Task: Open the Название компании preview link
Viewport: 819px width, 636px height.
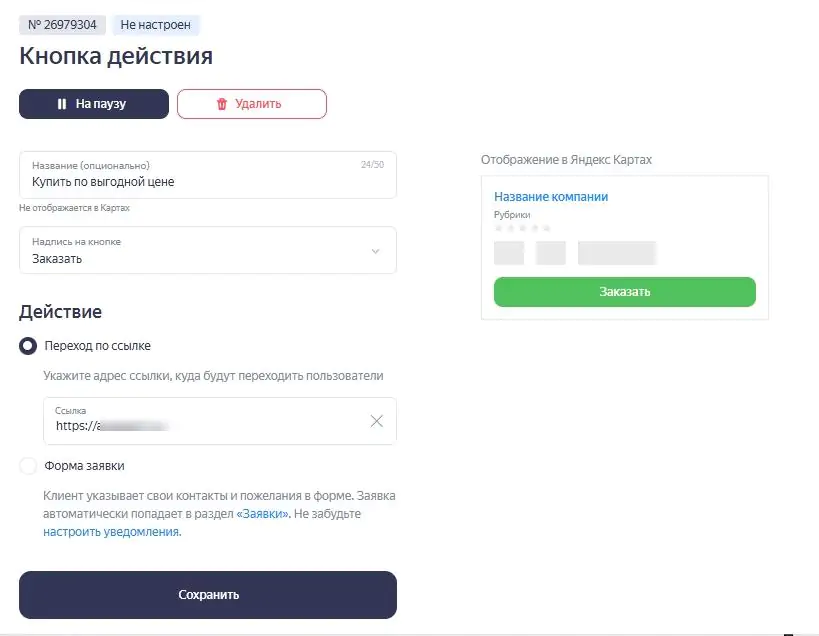Action: 551,197
